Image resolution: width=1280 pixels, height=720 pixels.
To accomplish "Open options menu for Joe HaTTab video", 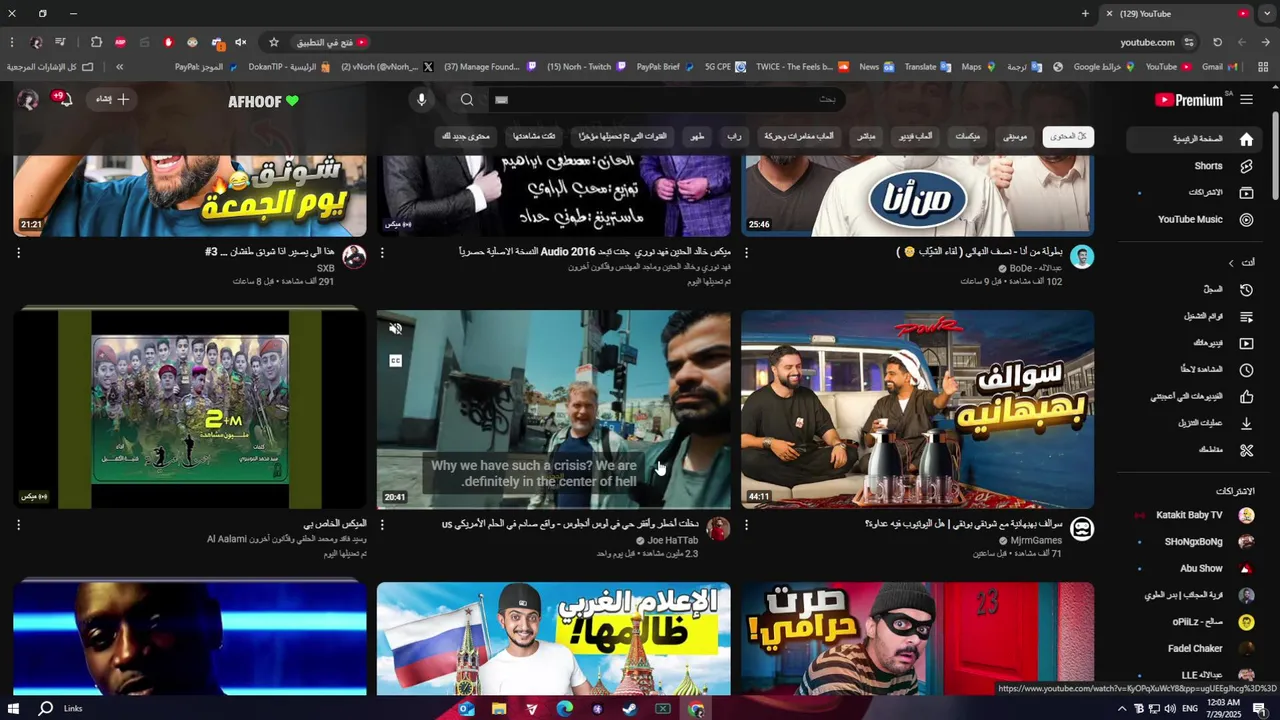I will [382, 525].
